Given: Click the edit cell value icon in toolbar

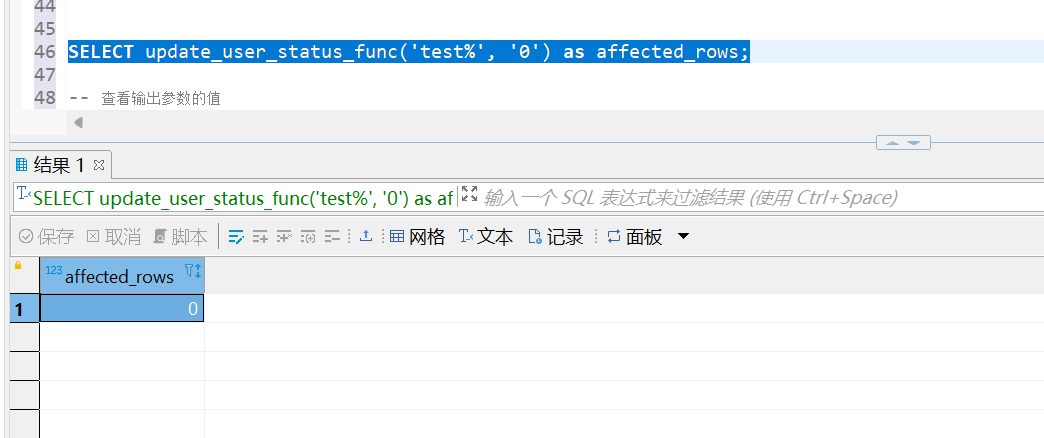Looking at the screenshot, I should (236, 237).
